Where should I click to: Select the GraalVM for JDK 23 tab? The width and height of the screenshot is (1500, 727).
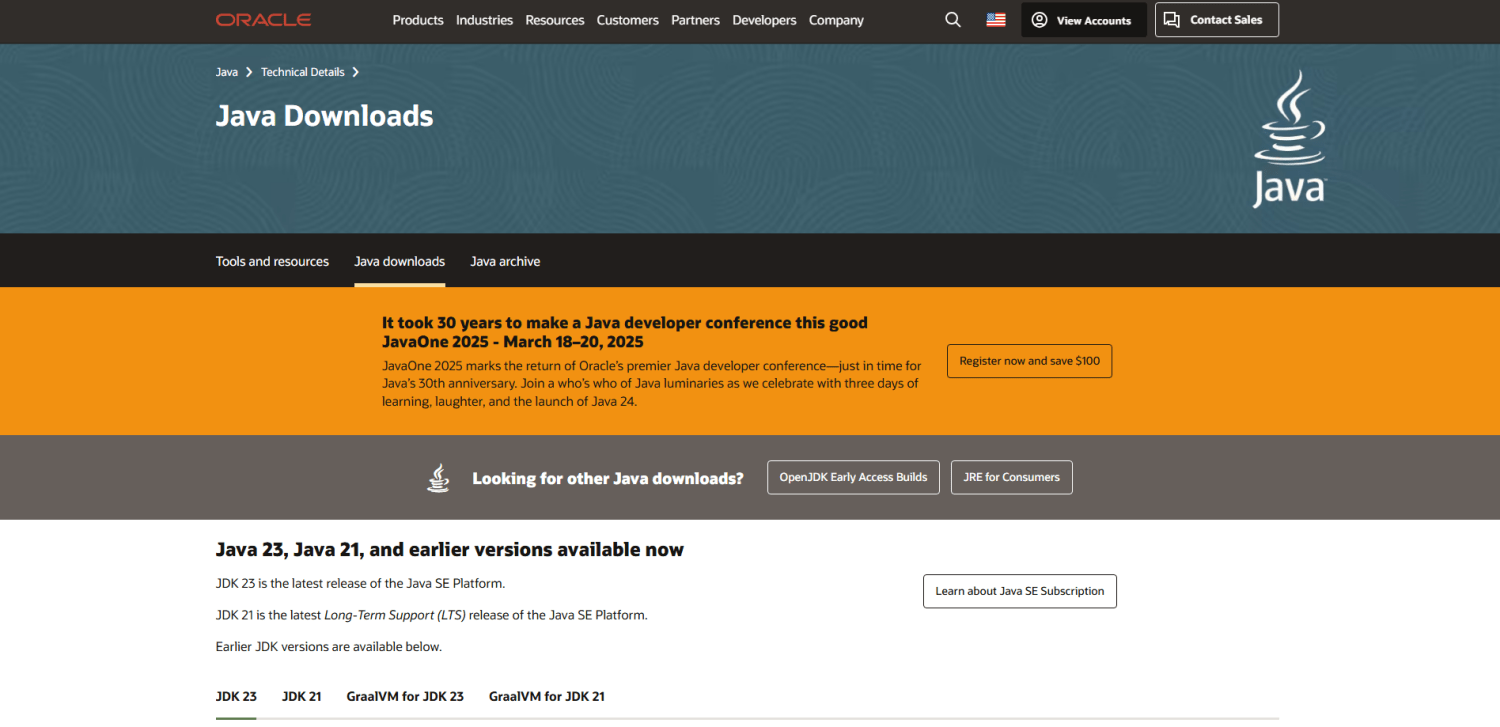click(x=405, y=696)
